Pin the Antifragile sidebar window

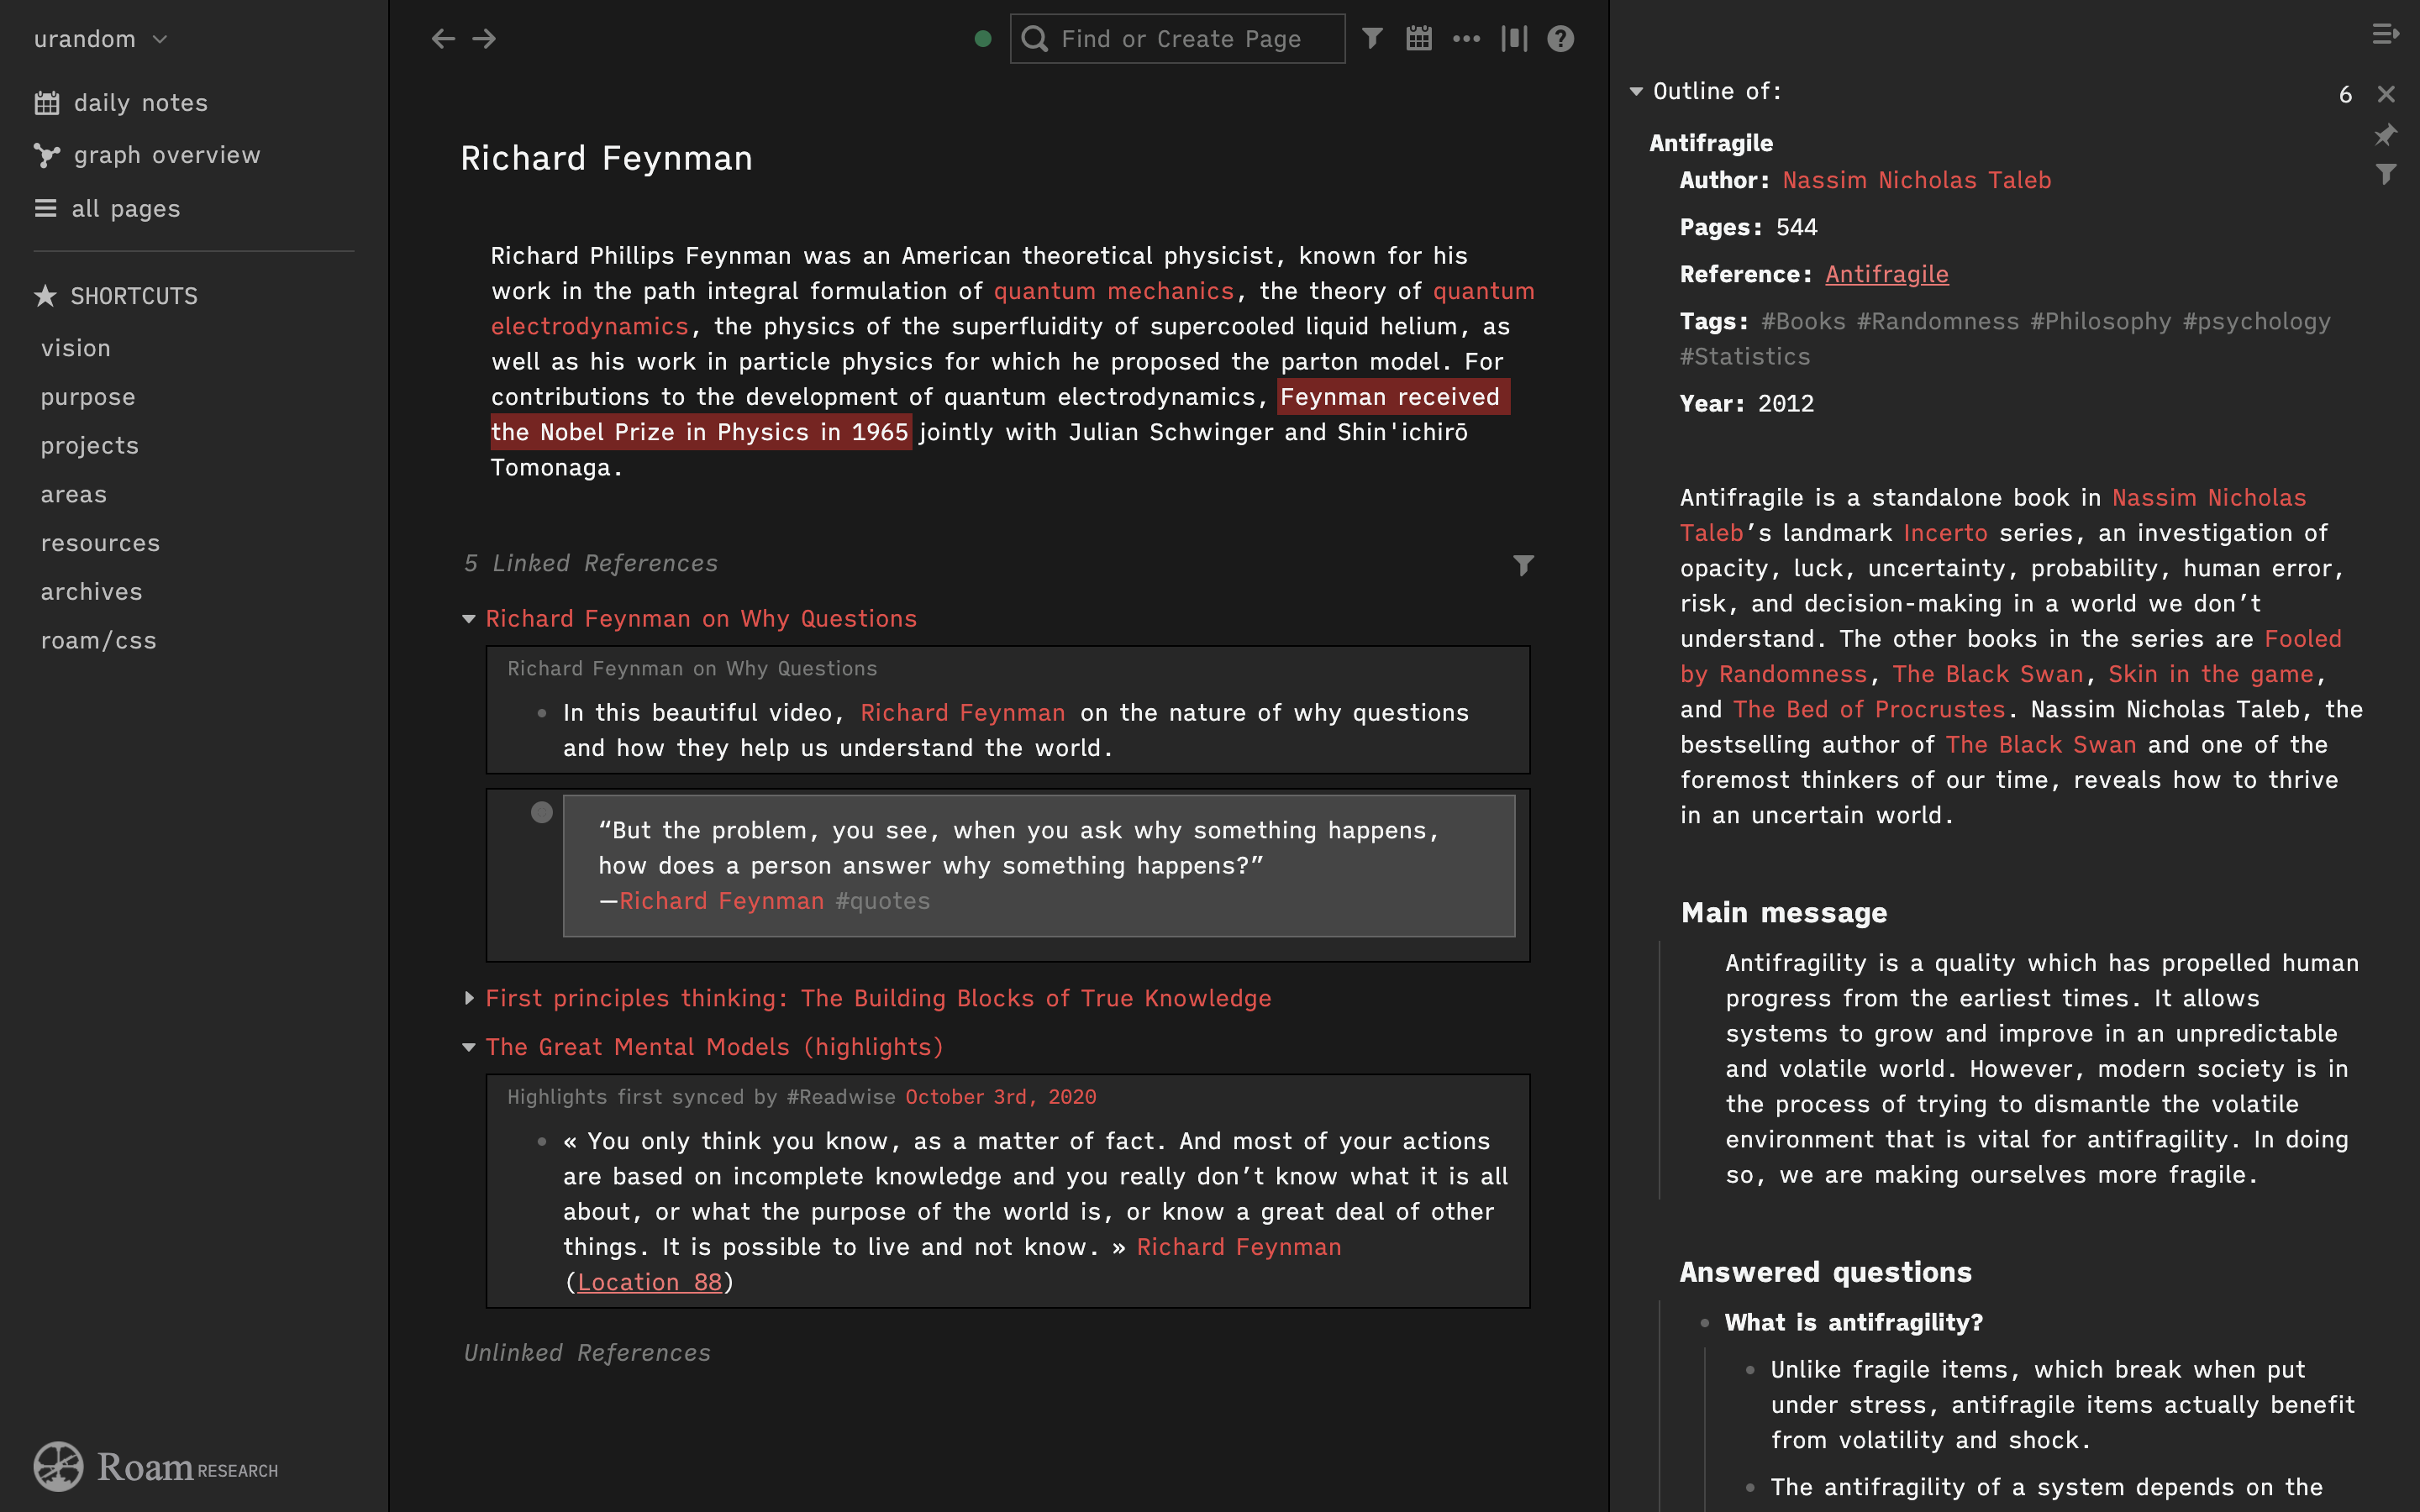click(2385, 135)
